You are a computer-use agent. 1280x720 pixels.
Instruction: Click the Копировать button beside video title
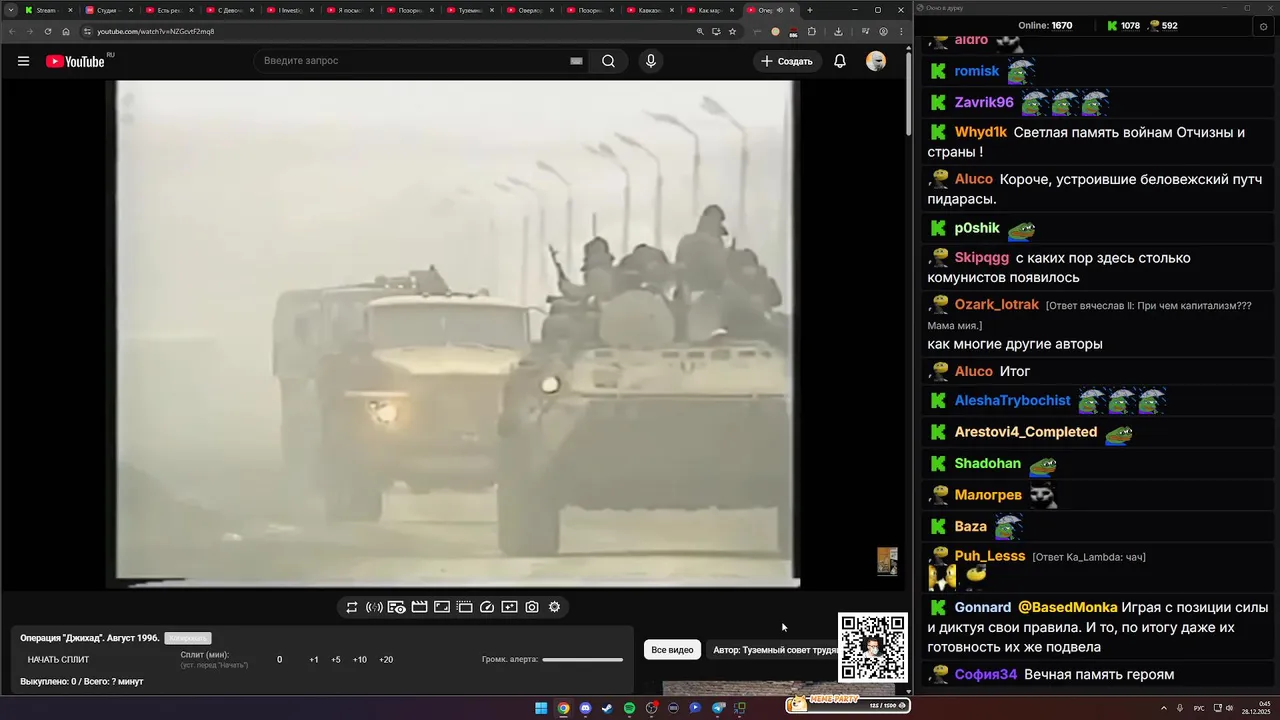pos(188,638)
